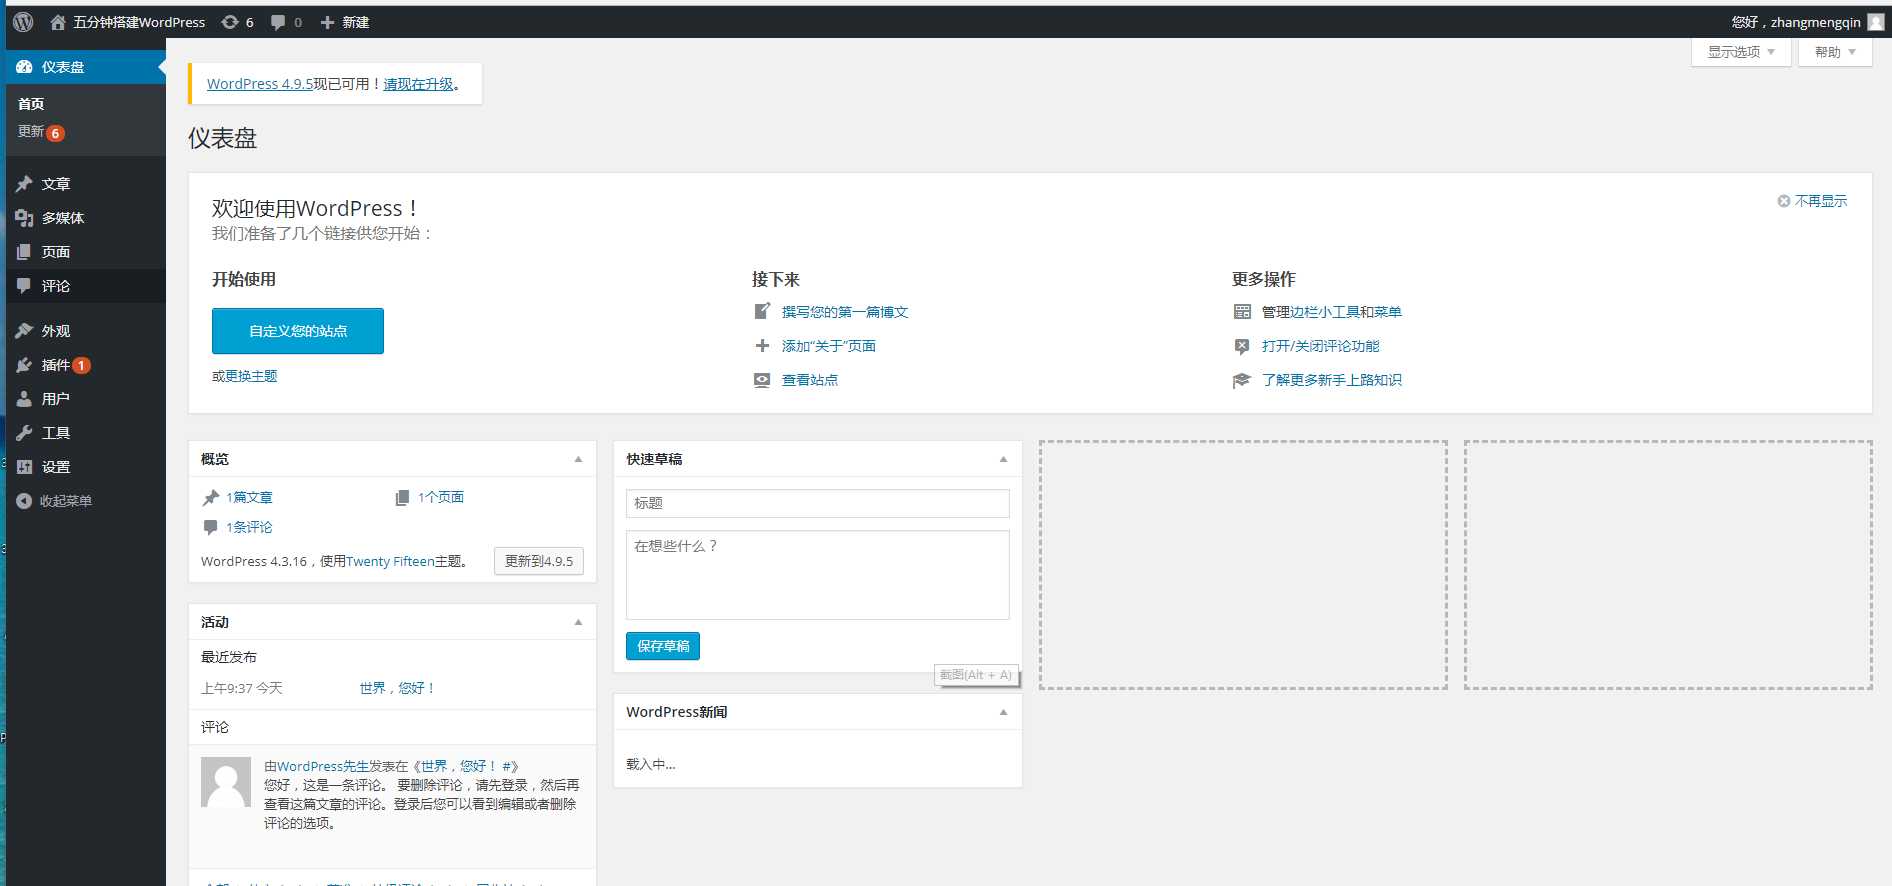The height and width of the screenshot is (886, 1892).
Task: Open 工具 tools wrench icon
Action: click(x=24, y=433)
